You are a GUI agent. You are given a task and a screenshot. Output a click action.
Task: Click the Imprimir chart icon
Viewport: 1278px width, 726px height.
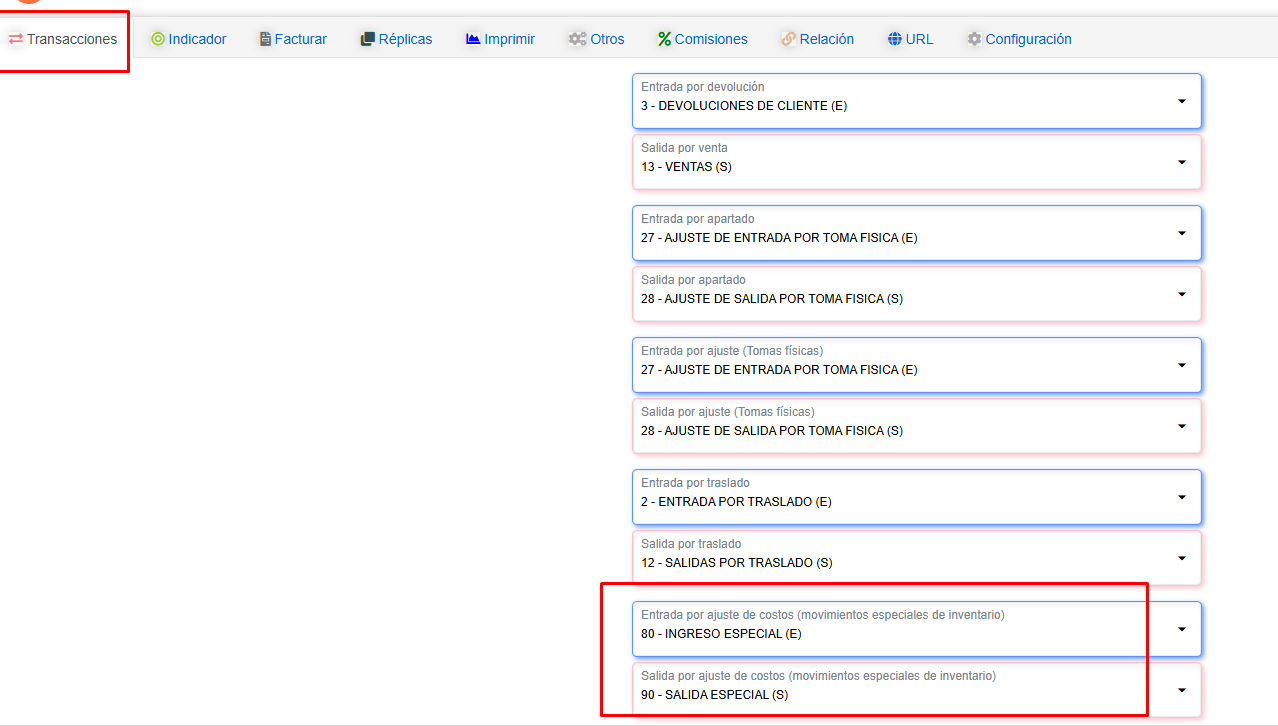[x=473, y=39]
